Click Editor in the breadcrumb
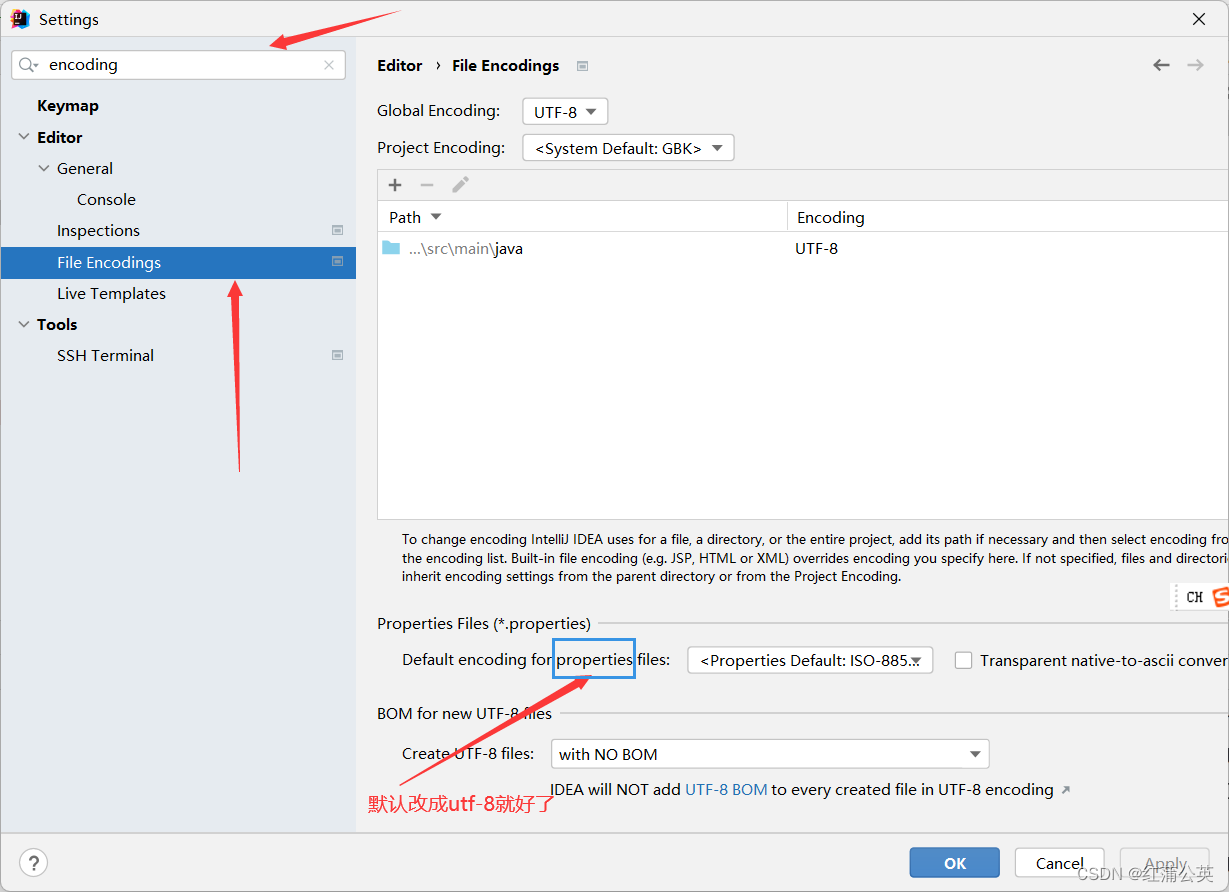This screenshot has width=1229, height=892. (400, 66)
